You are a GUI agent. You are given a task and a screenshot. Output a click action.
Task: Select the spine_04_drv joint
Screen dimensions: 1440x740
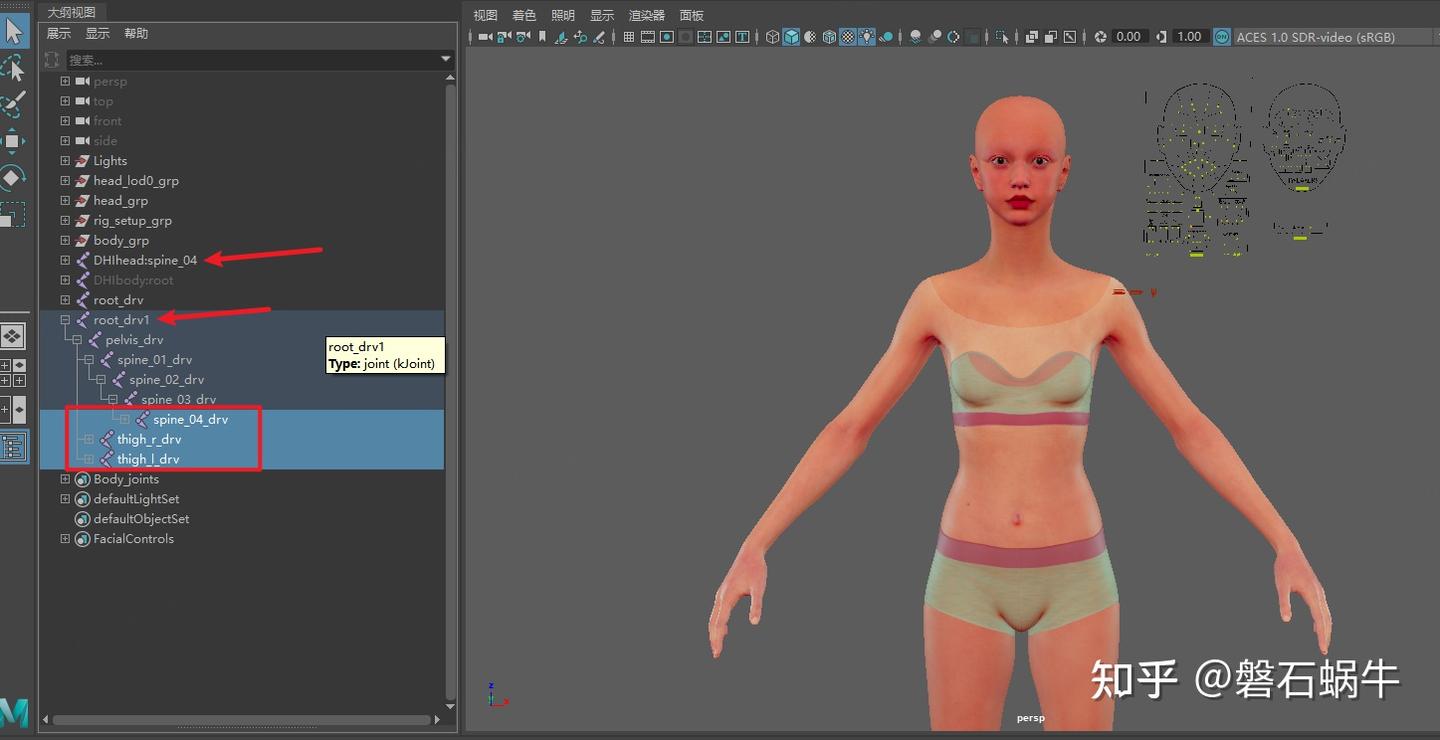point(190,420)
